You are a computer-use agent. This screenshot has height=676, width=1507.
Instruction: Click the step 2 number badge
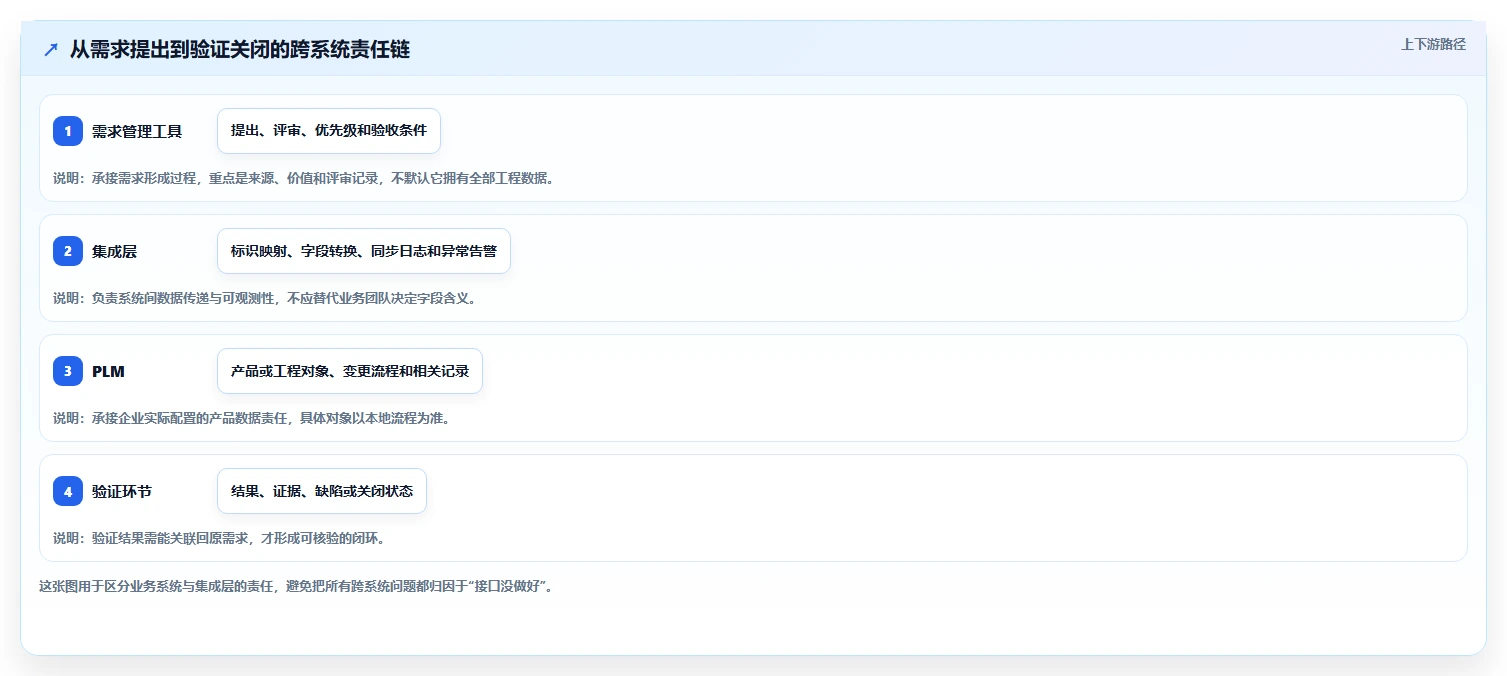(68, 251)
